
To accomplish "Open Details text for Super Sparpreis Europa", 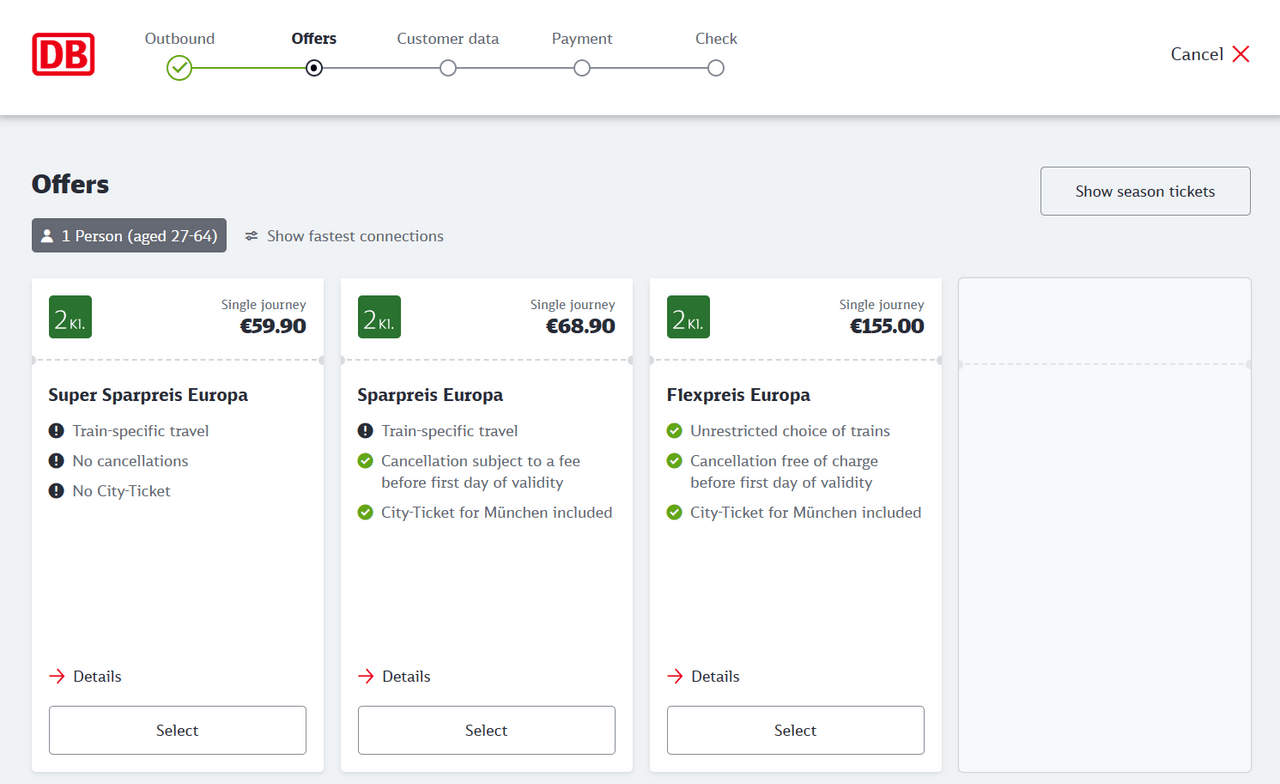I will tap(97, 677).
